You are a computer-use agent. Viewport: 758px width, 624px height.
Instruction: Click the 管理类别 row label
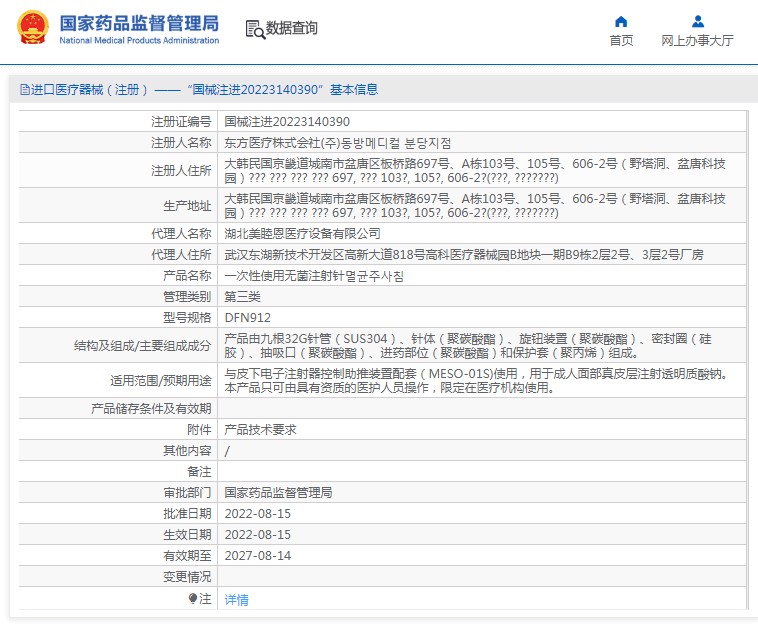click(187, 297)
